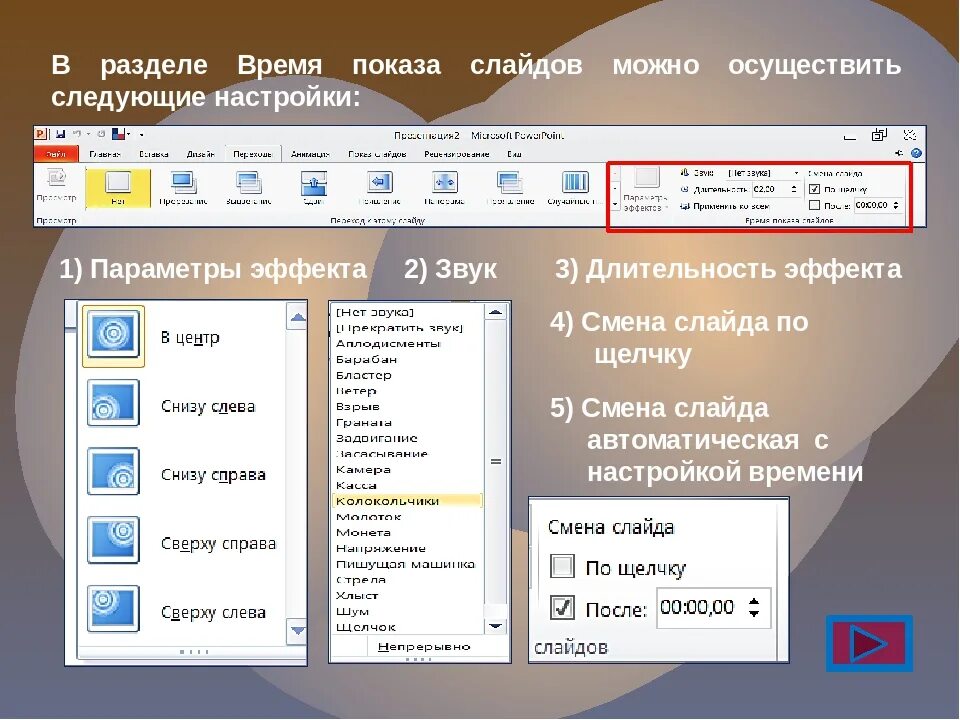Click the Длительность value field 02,00

click(x=770, y=189)
